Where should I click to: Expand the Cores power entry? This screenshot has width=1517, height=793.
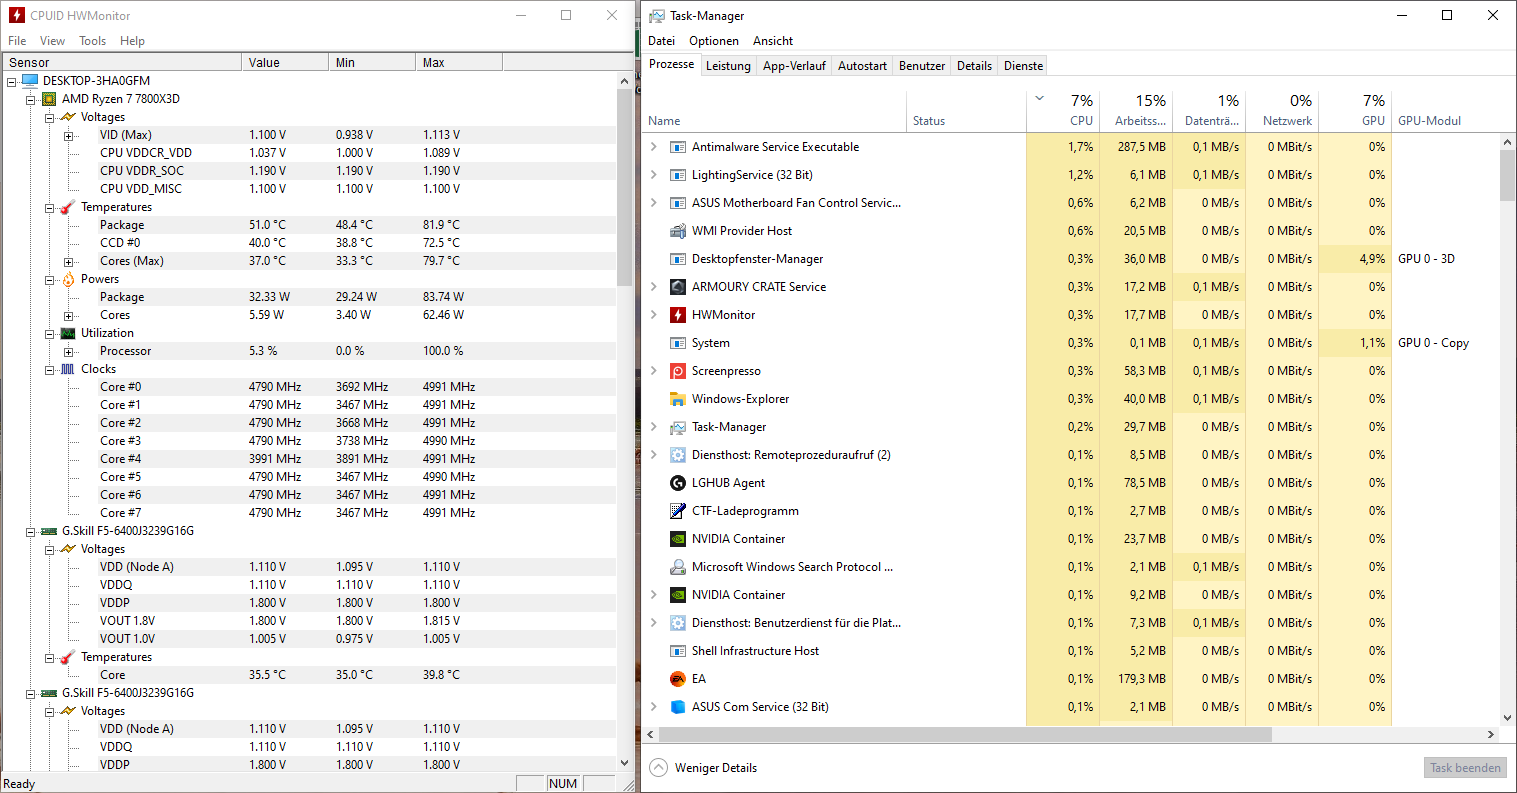[x=69, y=315]
